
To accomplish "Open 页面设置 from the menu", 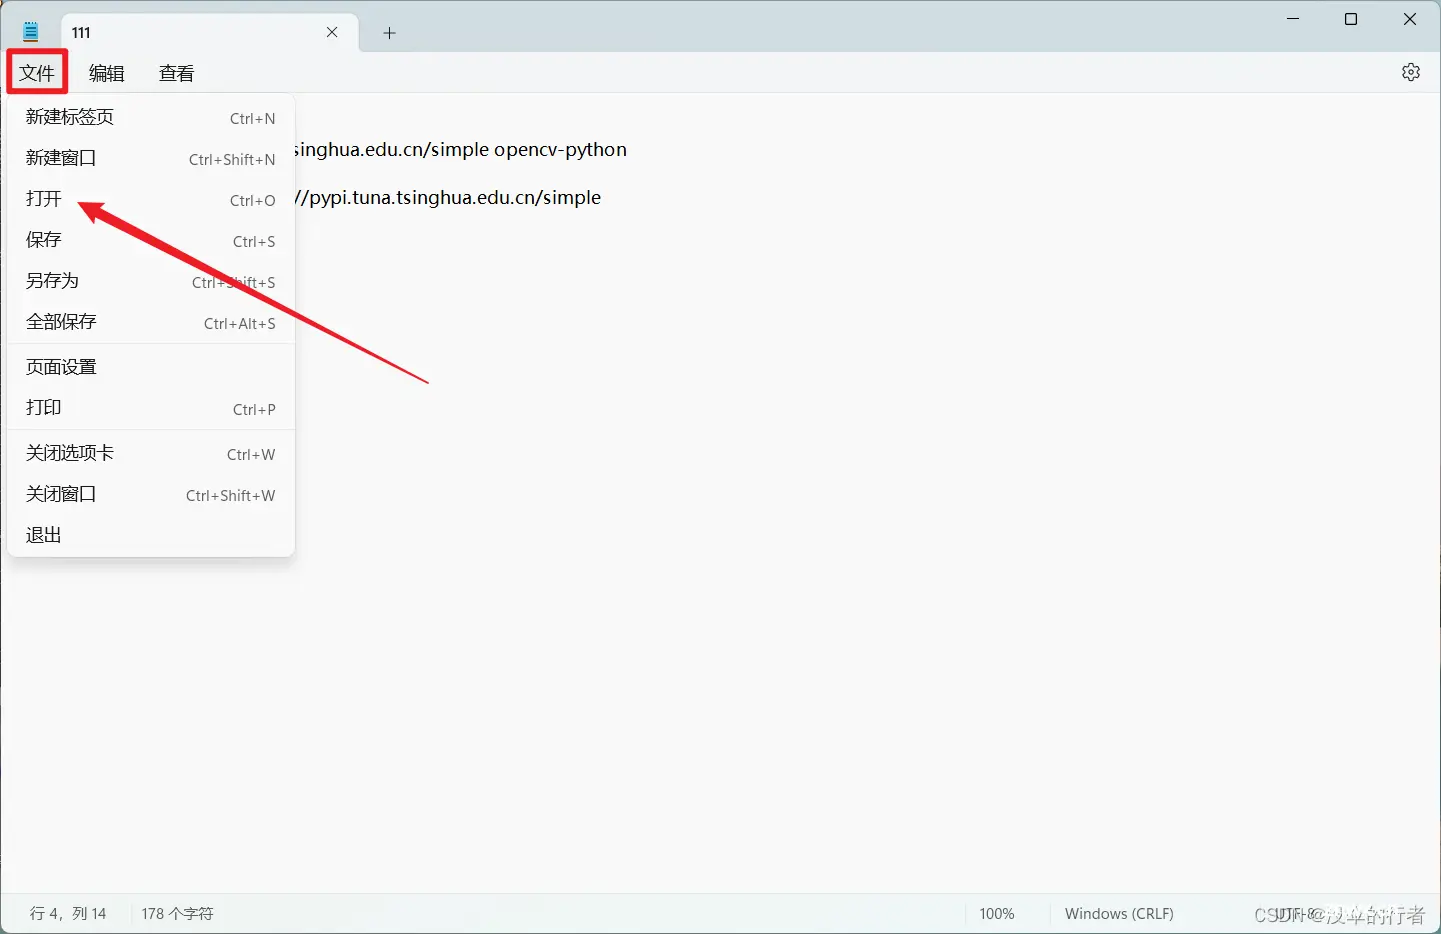I will coord(151,367).
